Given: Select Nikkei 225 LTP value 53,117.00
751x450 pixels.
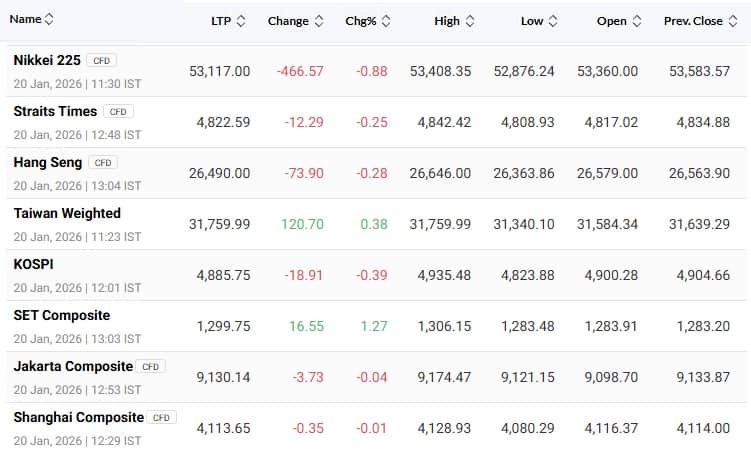Looking at the screenshot, I should tap(219, 71).
